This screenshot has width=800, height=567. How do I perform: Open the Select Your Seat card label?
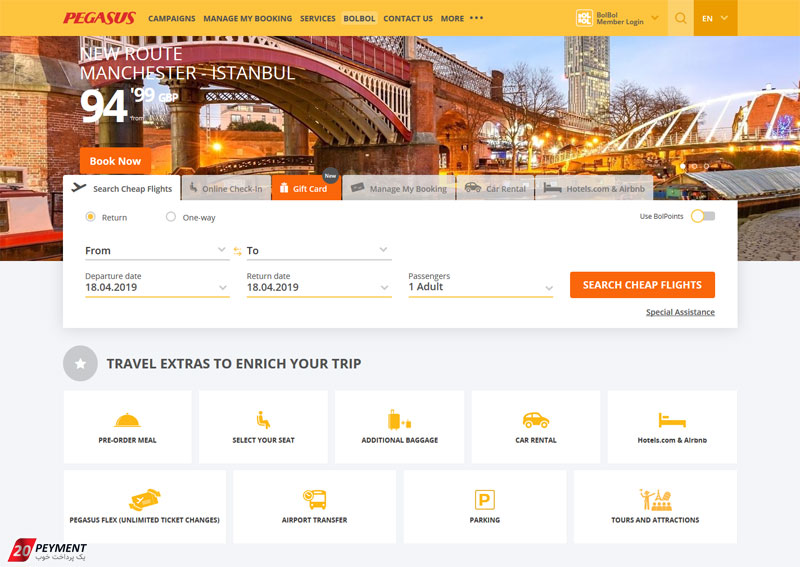263,440
